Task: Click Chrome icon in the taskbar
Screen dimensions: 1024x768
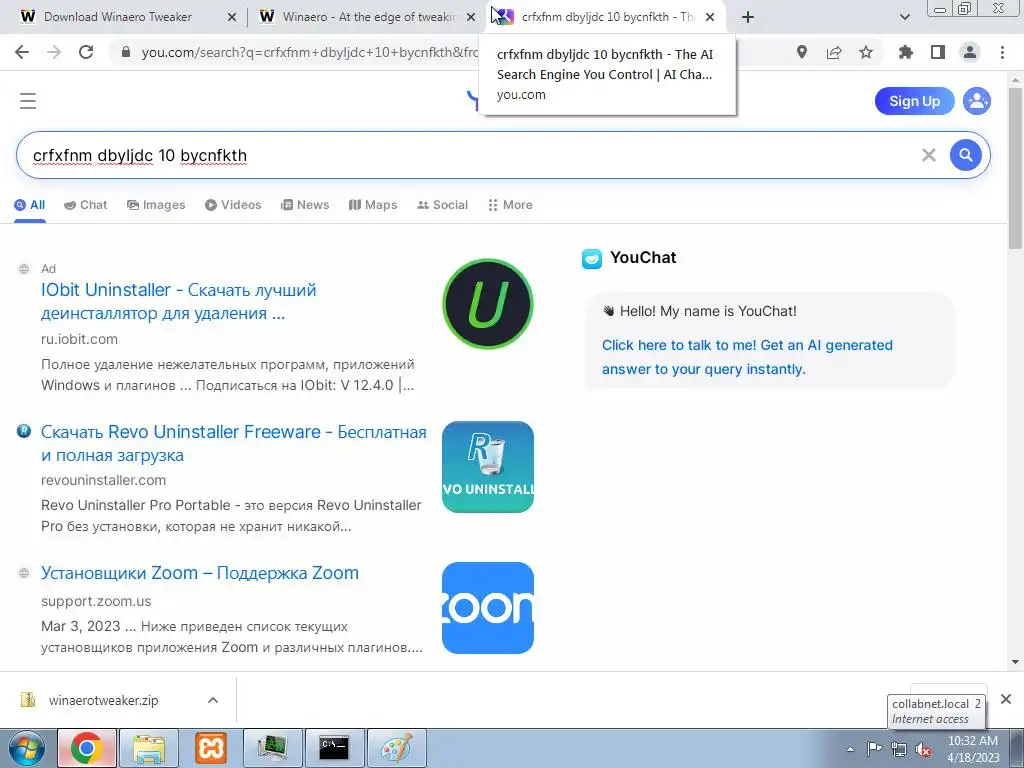Action: pyautogui.click(x=87, y=748)
